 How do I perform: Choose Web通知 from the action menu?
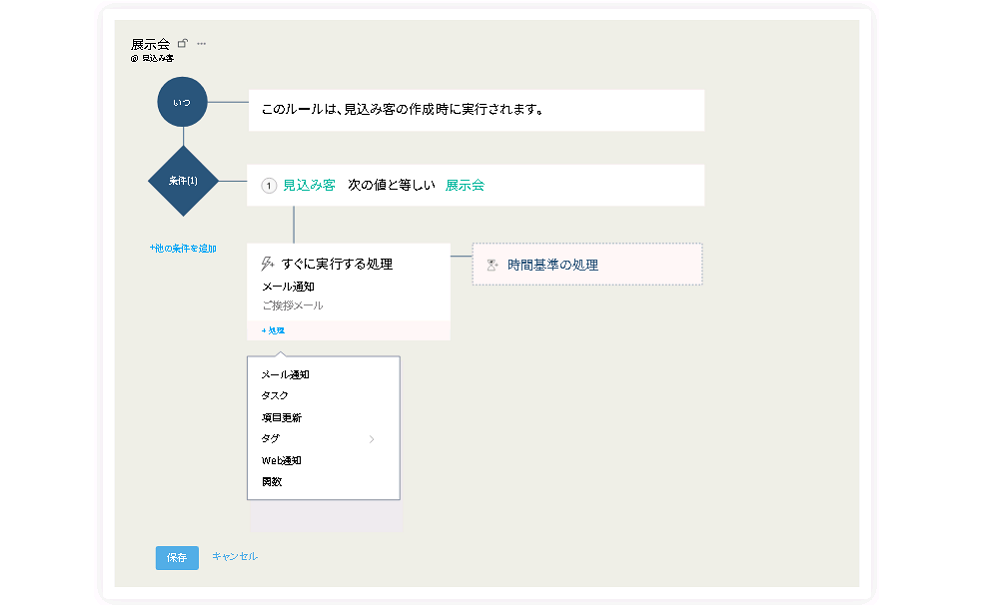[x=281, y=460]
